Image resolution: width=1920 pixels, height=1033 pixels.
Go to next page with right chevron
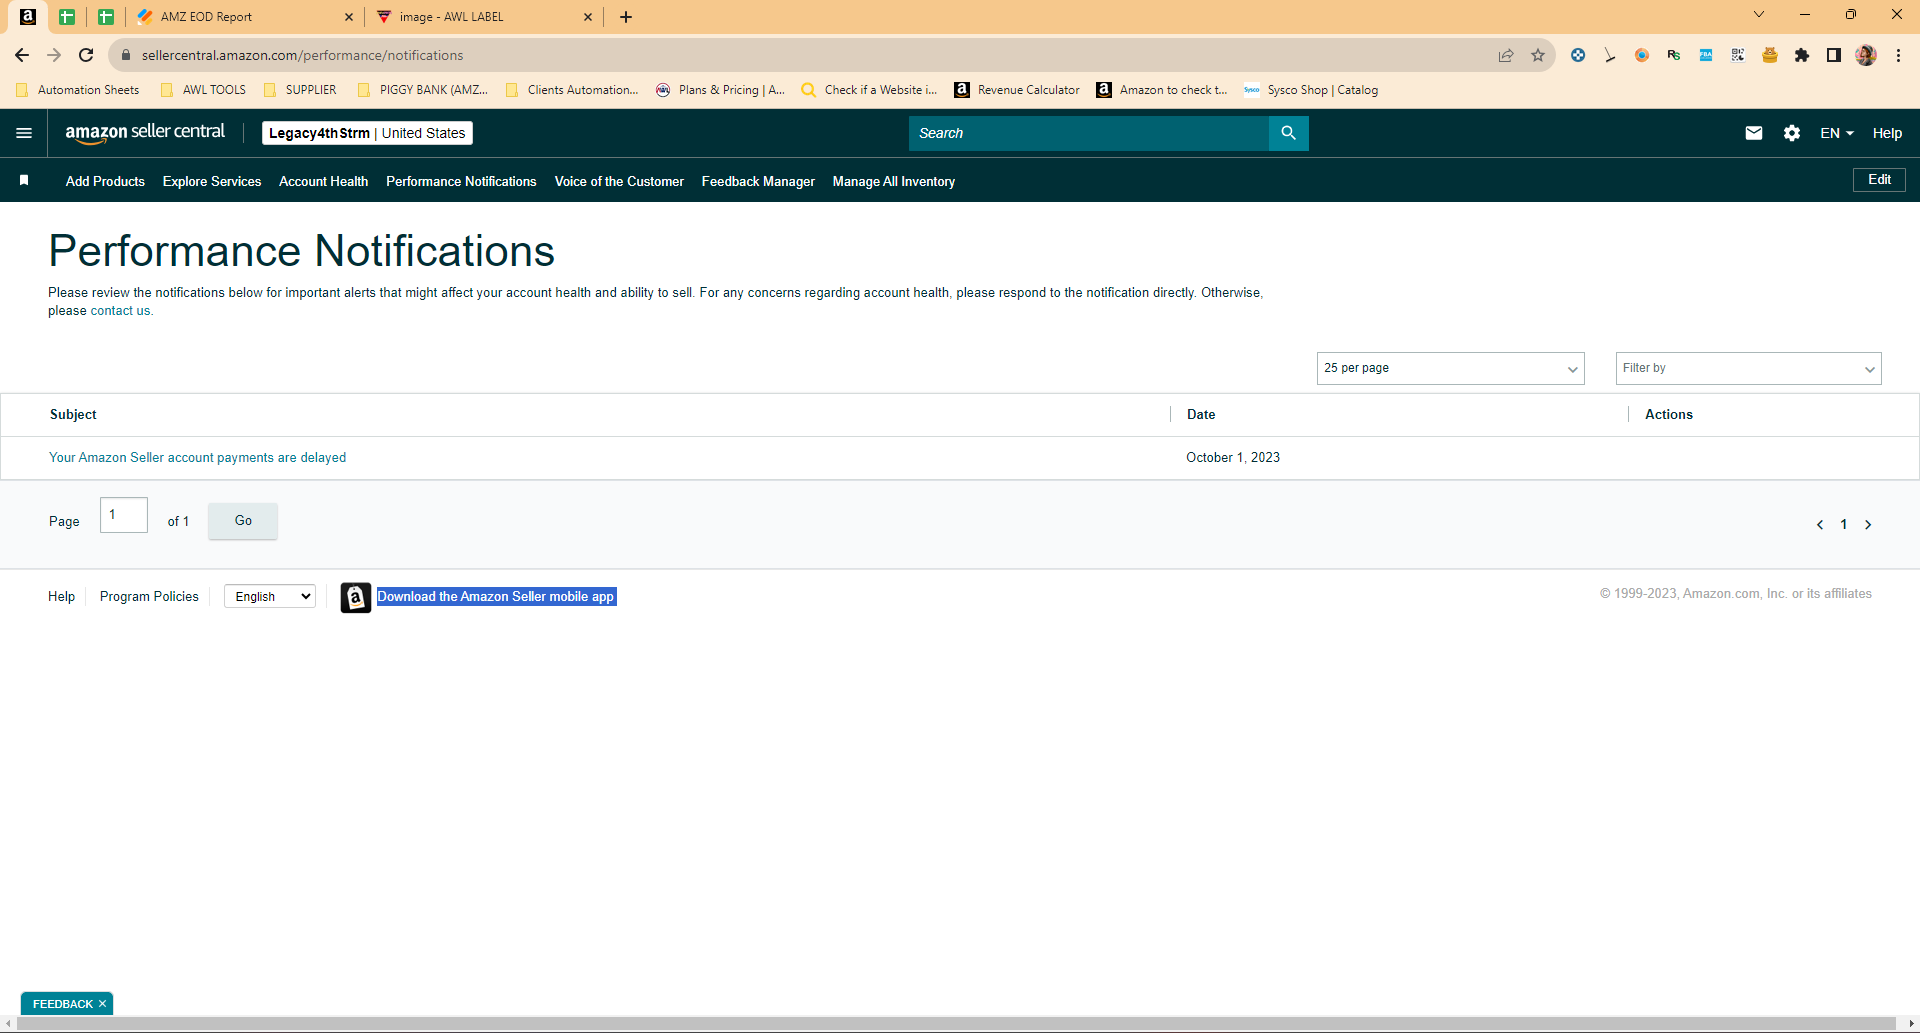coord(1868,525)
